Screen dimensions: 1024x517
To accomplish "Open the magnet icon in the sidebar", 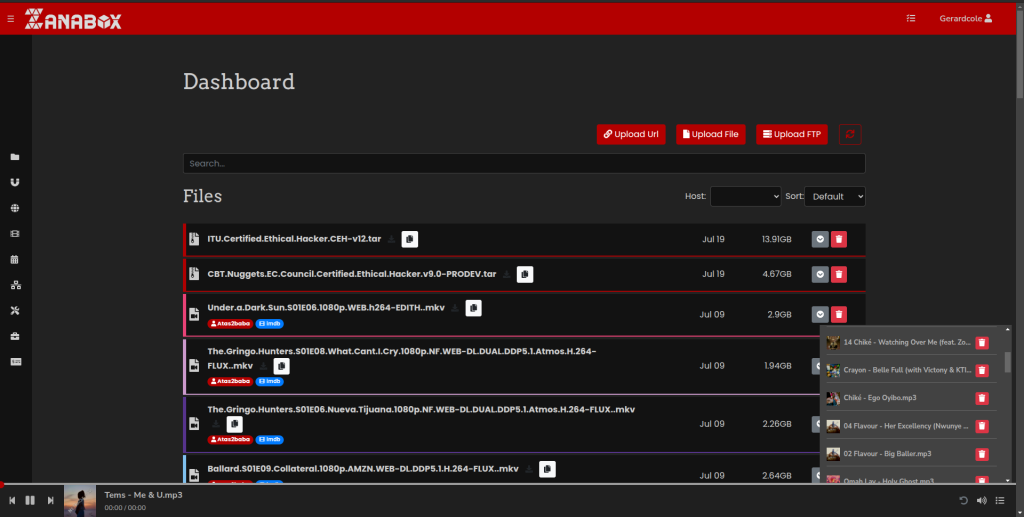I will pos(15,182).
